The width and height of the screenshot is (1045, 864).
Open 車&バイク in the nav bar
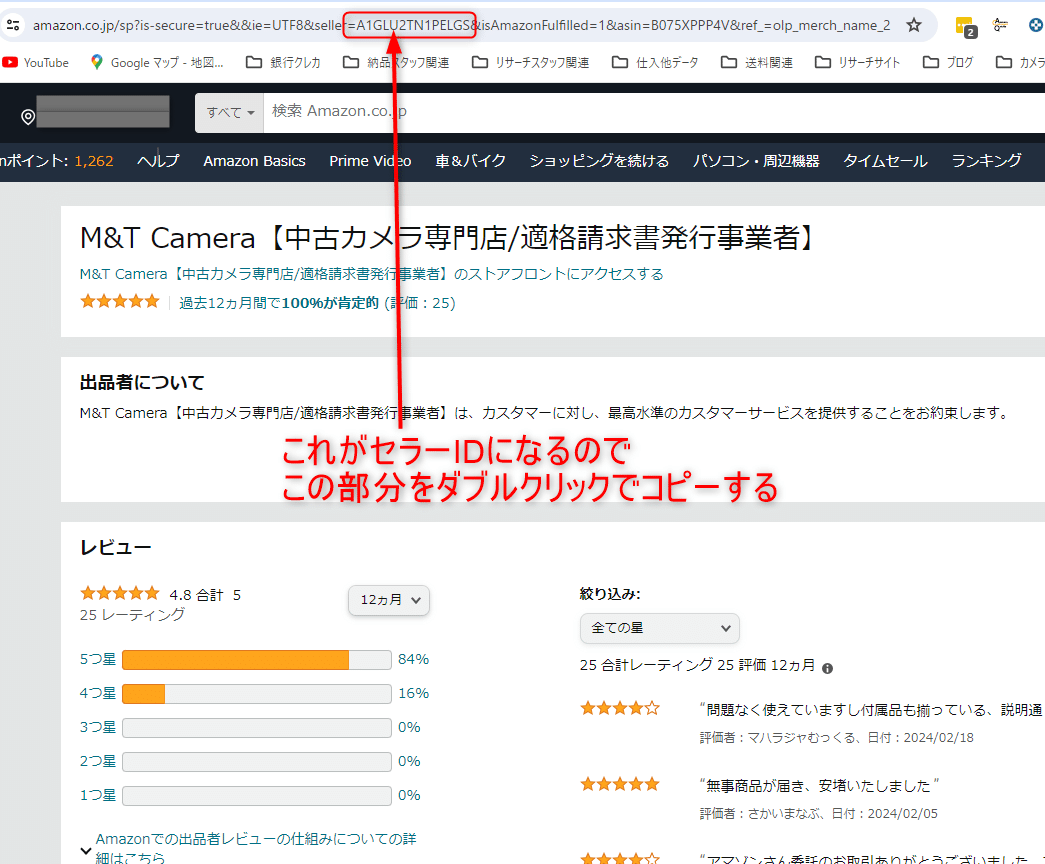coord(471,161)
